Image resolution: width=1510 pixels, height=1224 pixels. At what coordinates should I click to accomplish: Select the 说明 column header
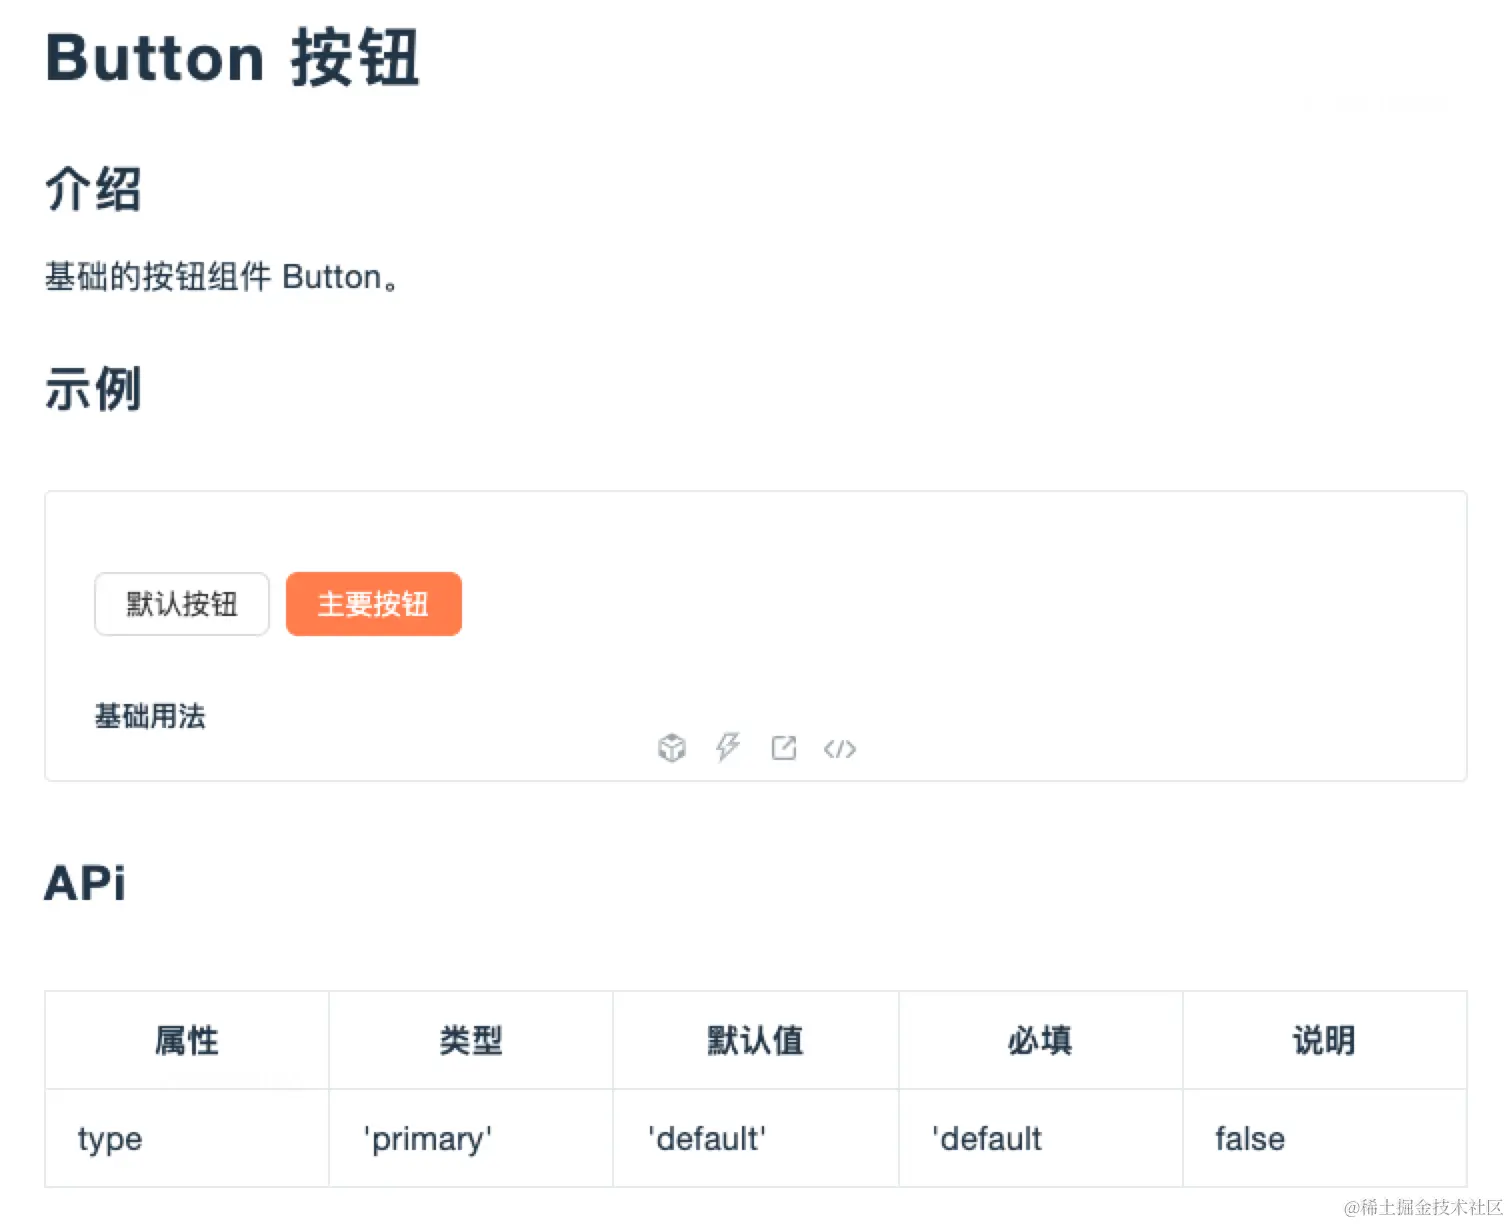click(x=1324, y=1041)
